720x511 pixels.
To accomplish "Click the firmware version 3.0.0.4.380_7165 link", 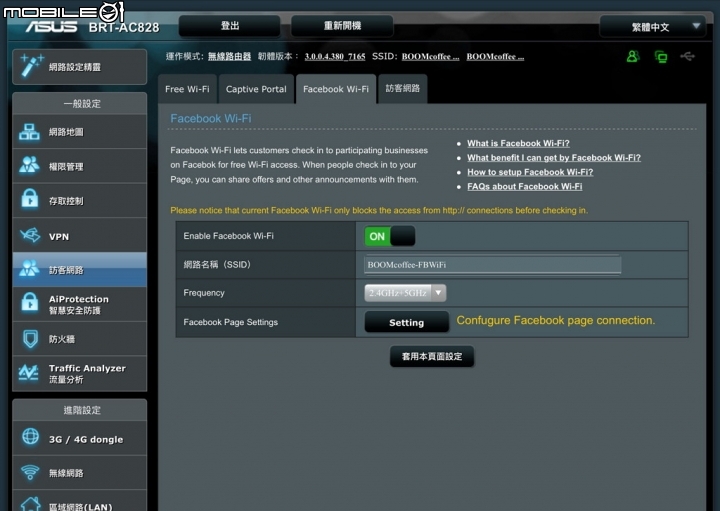I will click(x=335, y=56).
